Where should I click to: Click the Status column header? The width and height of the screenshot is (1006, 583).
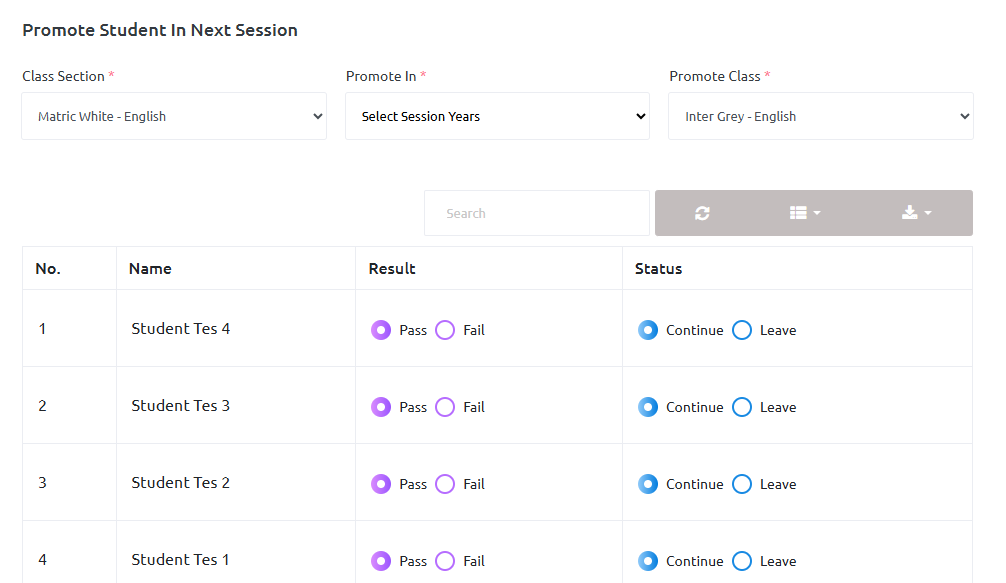(x=658, y=268)
